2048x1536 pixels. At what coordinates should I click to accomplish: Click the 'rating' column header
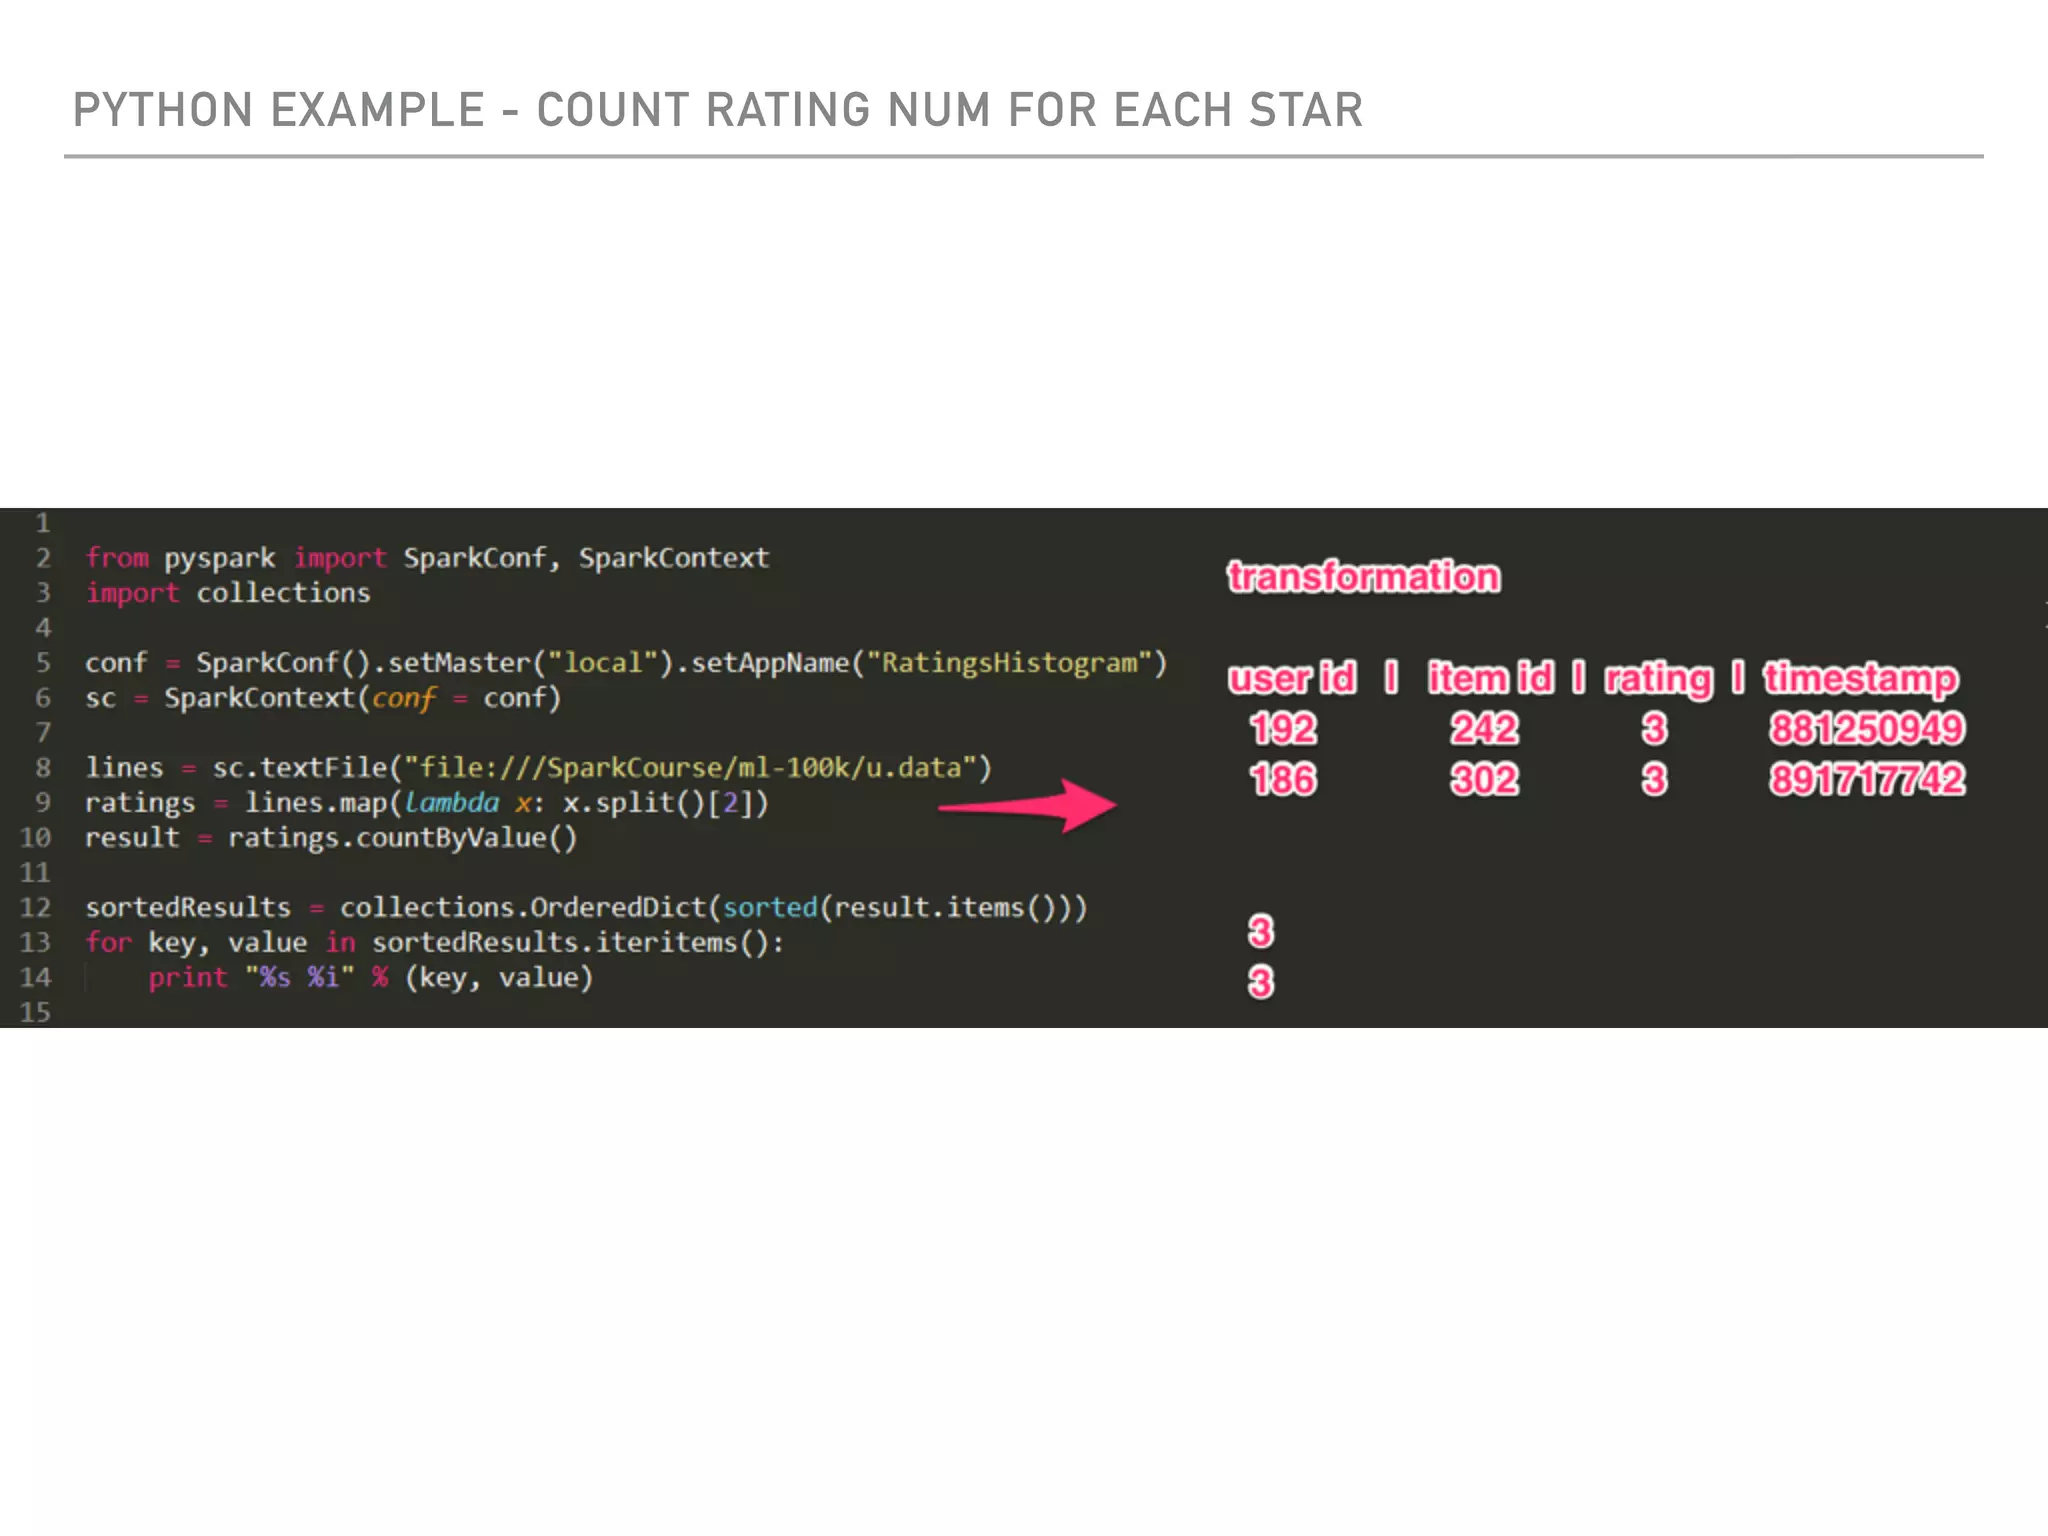1659,679
